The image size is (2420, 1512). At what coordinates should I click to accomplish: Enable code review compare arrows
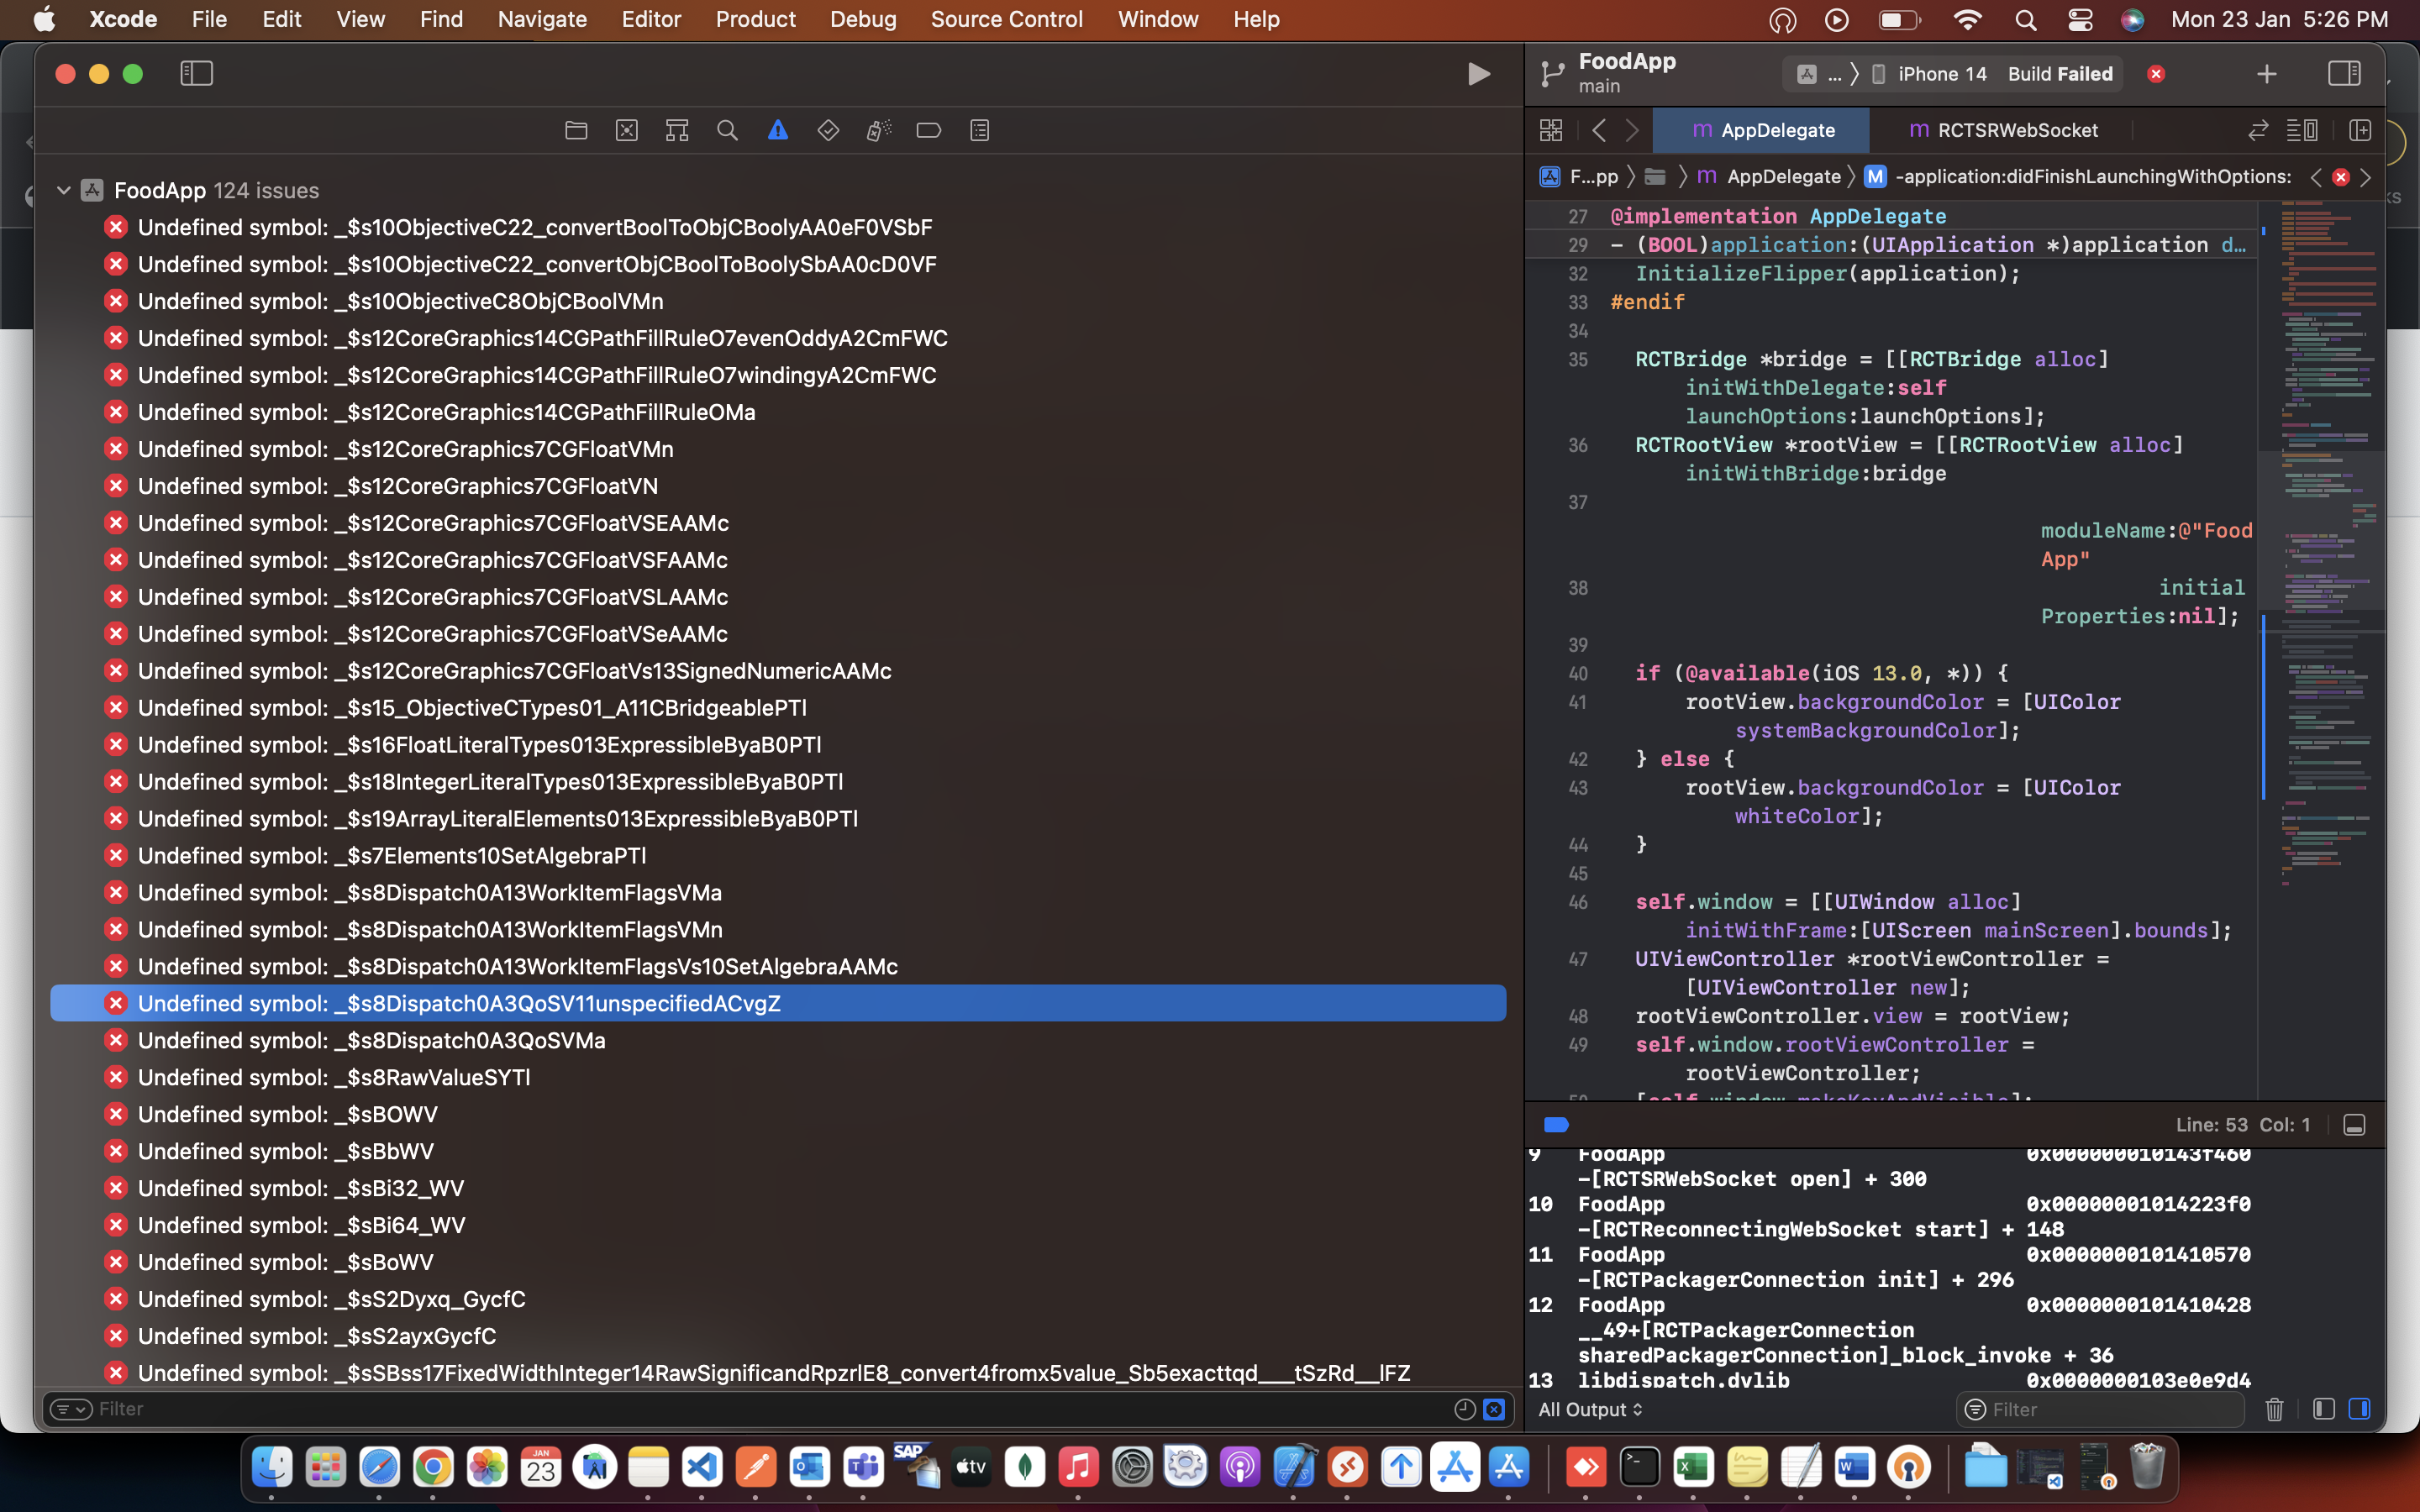click(x=2258, y=130)
